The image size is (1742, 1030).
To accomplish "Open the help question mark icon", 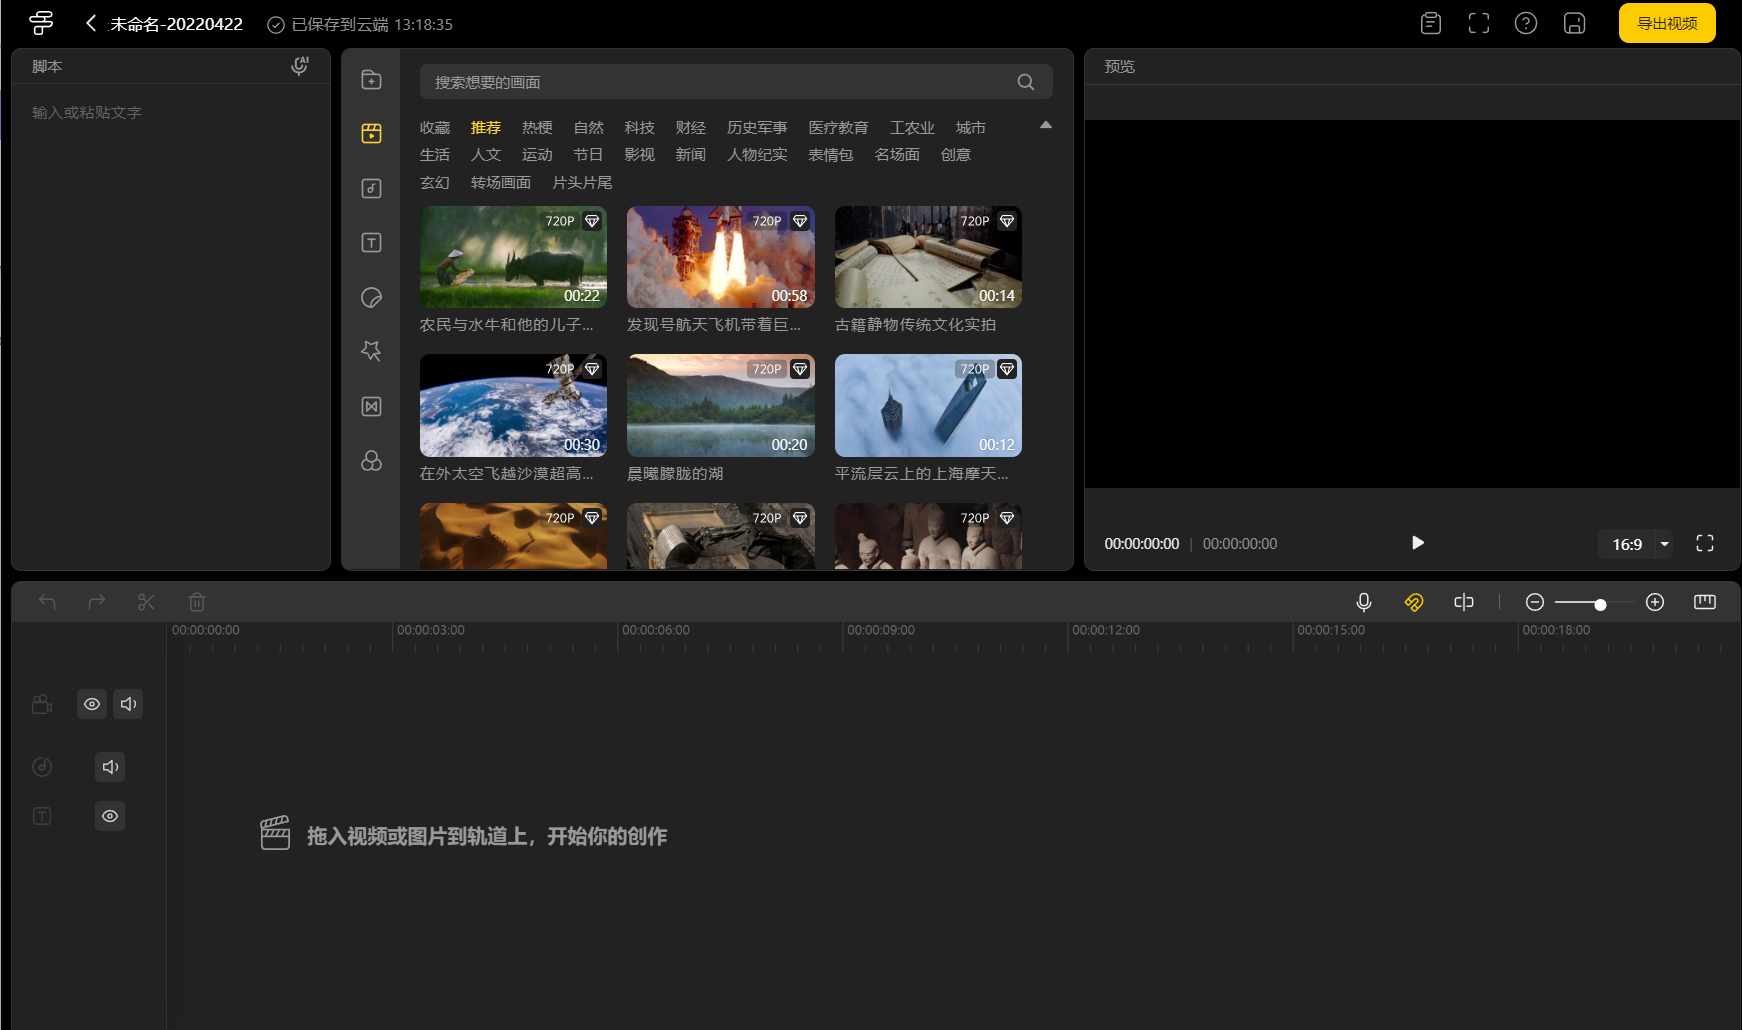I will click(1526, 23).
